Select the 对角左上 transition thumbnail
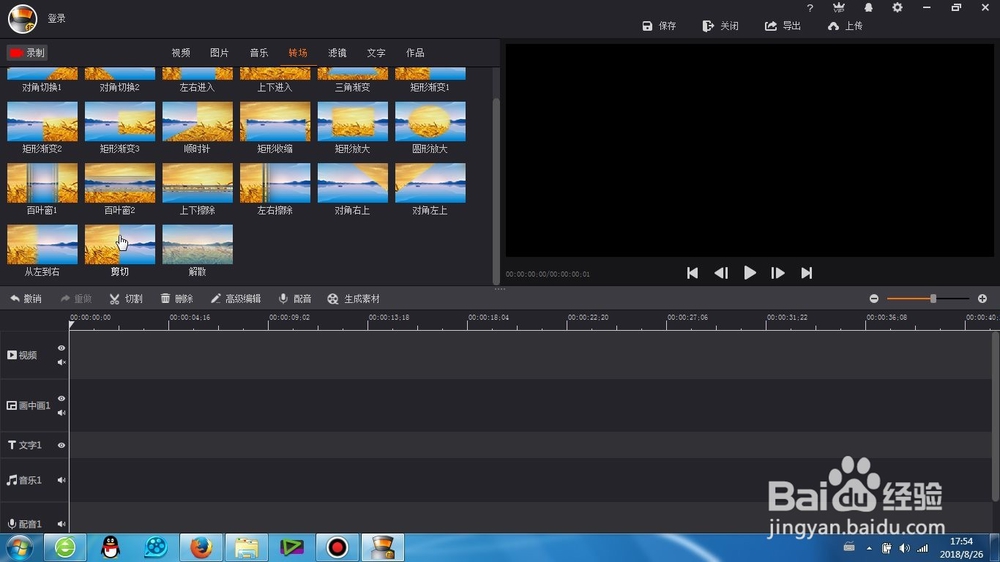Screen dimensions: 1000x562 [430, 182]
